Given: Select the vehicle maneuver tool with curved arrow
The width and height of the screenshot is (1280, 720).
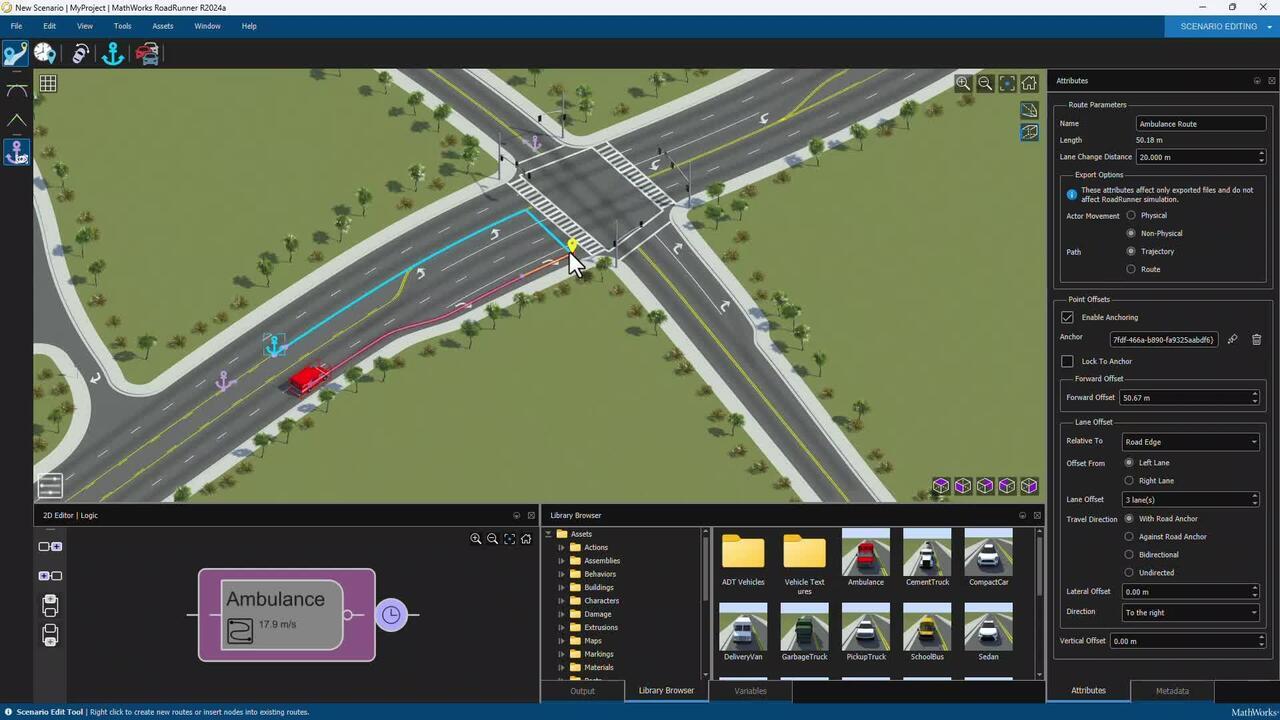Looking at the screenshot, I should pyautogui.click(x=81, y=54).
